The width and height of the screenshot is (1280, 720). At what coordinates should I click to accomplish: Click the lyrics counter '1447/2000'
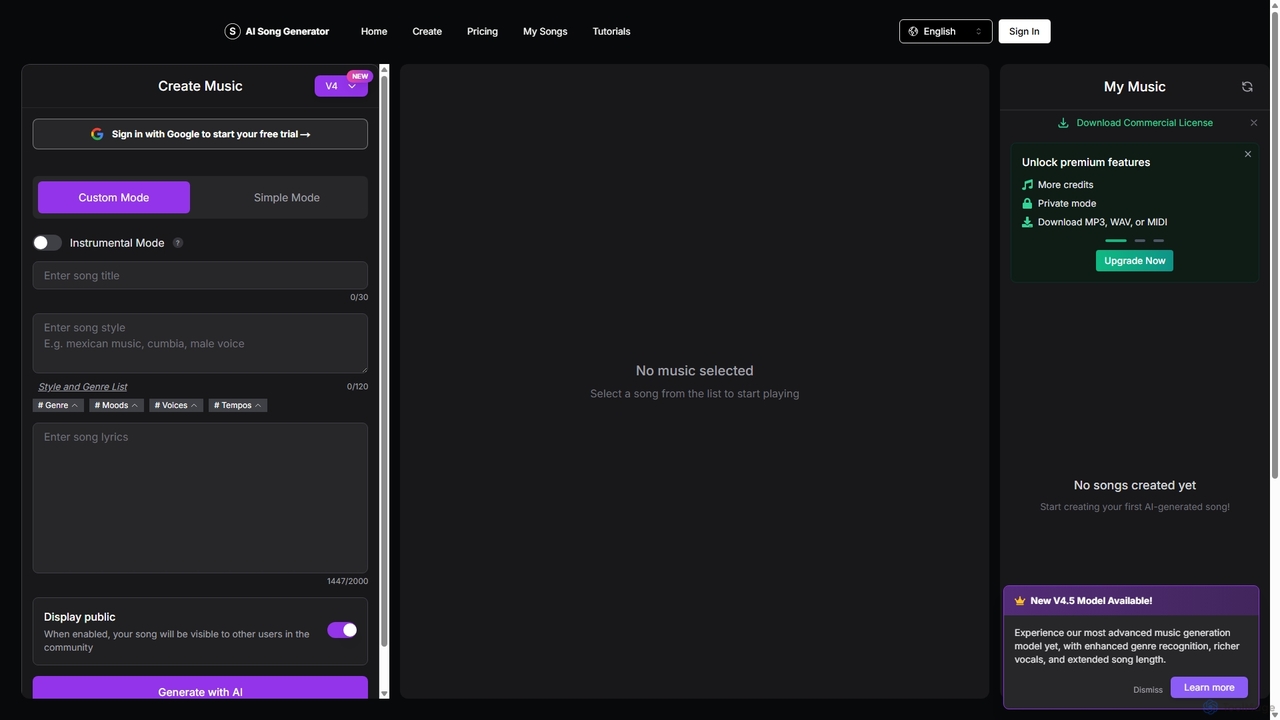pyautogui.click(x=347, y=581)
